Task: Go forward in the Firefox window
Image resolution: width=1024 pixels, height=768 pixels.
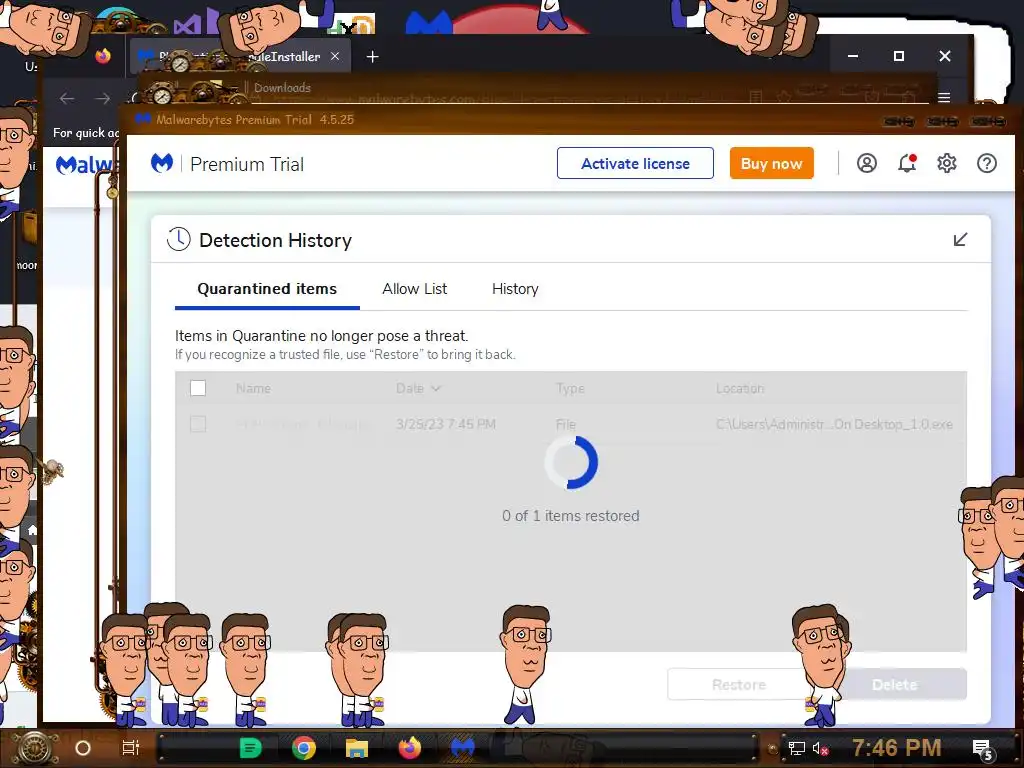Action: pos(103,99)
